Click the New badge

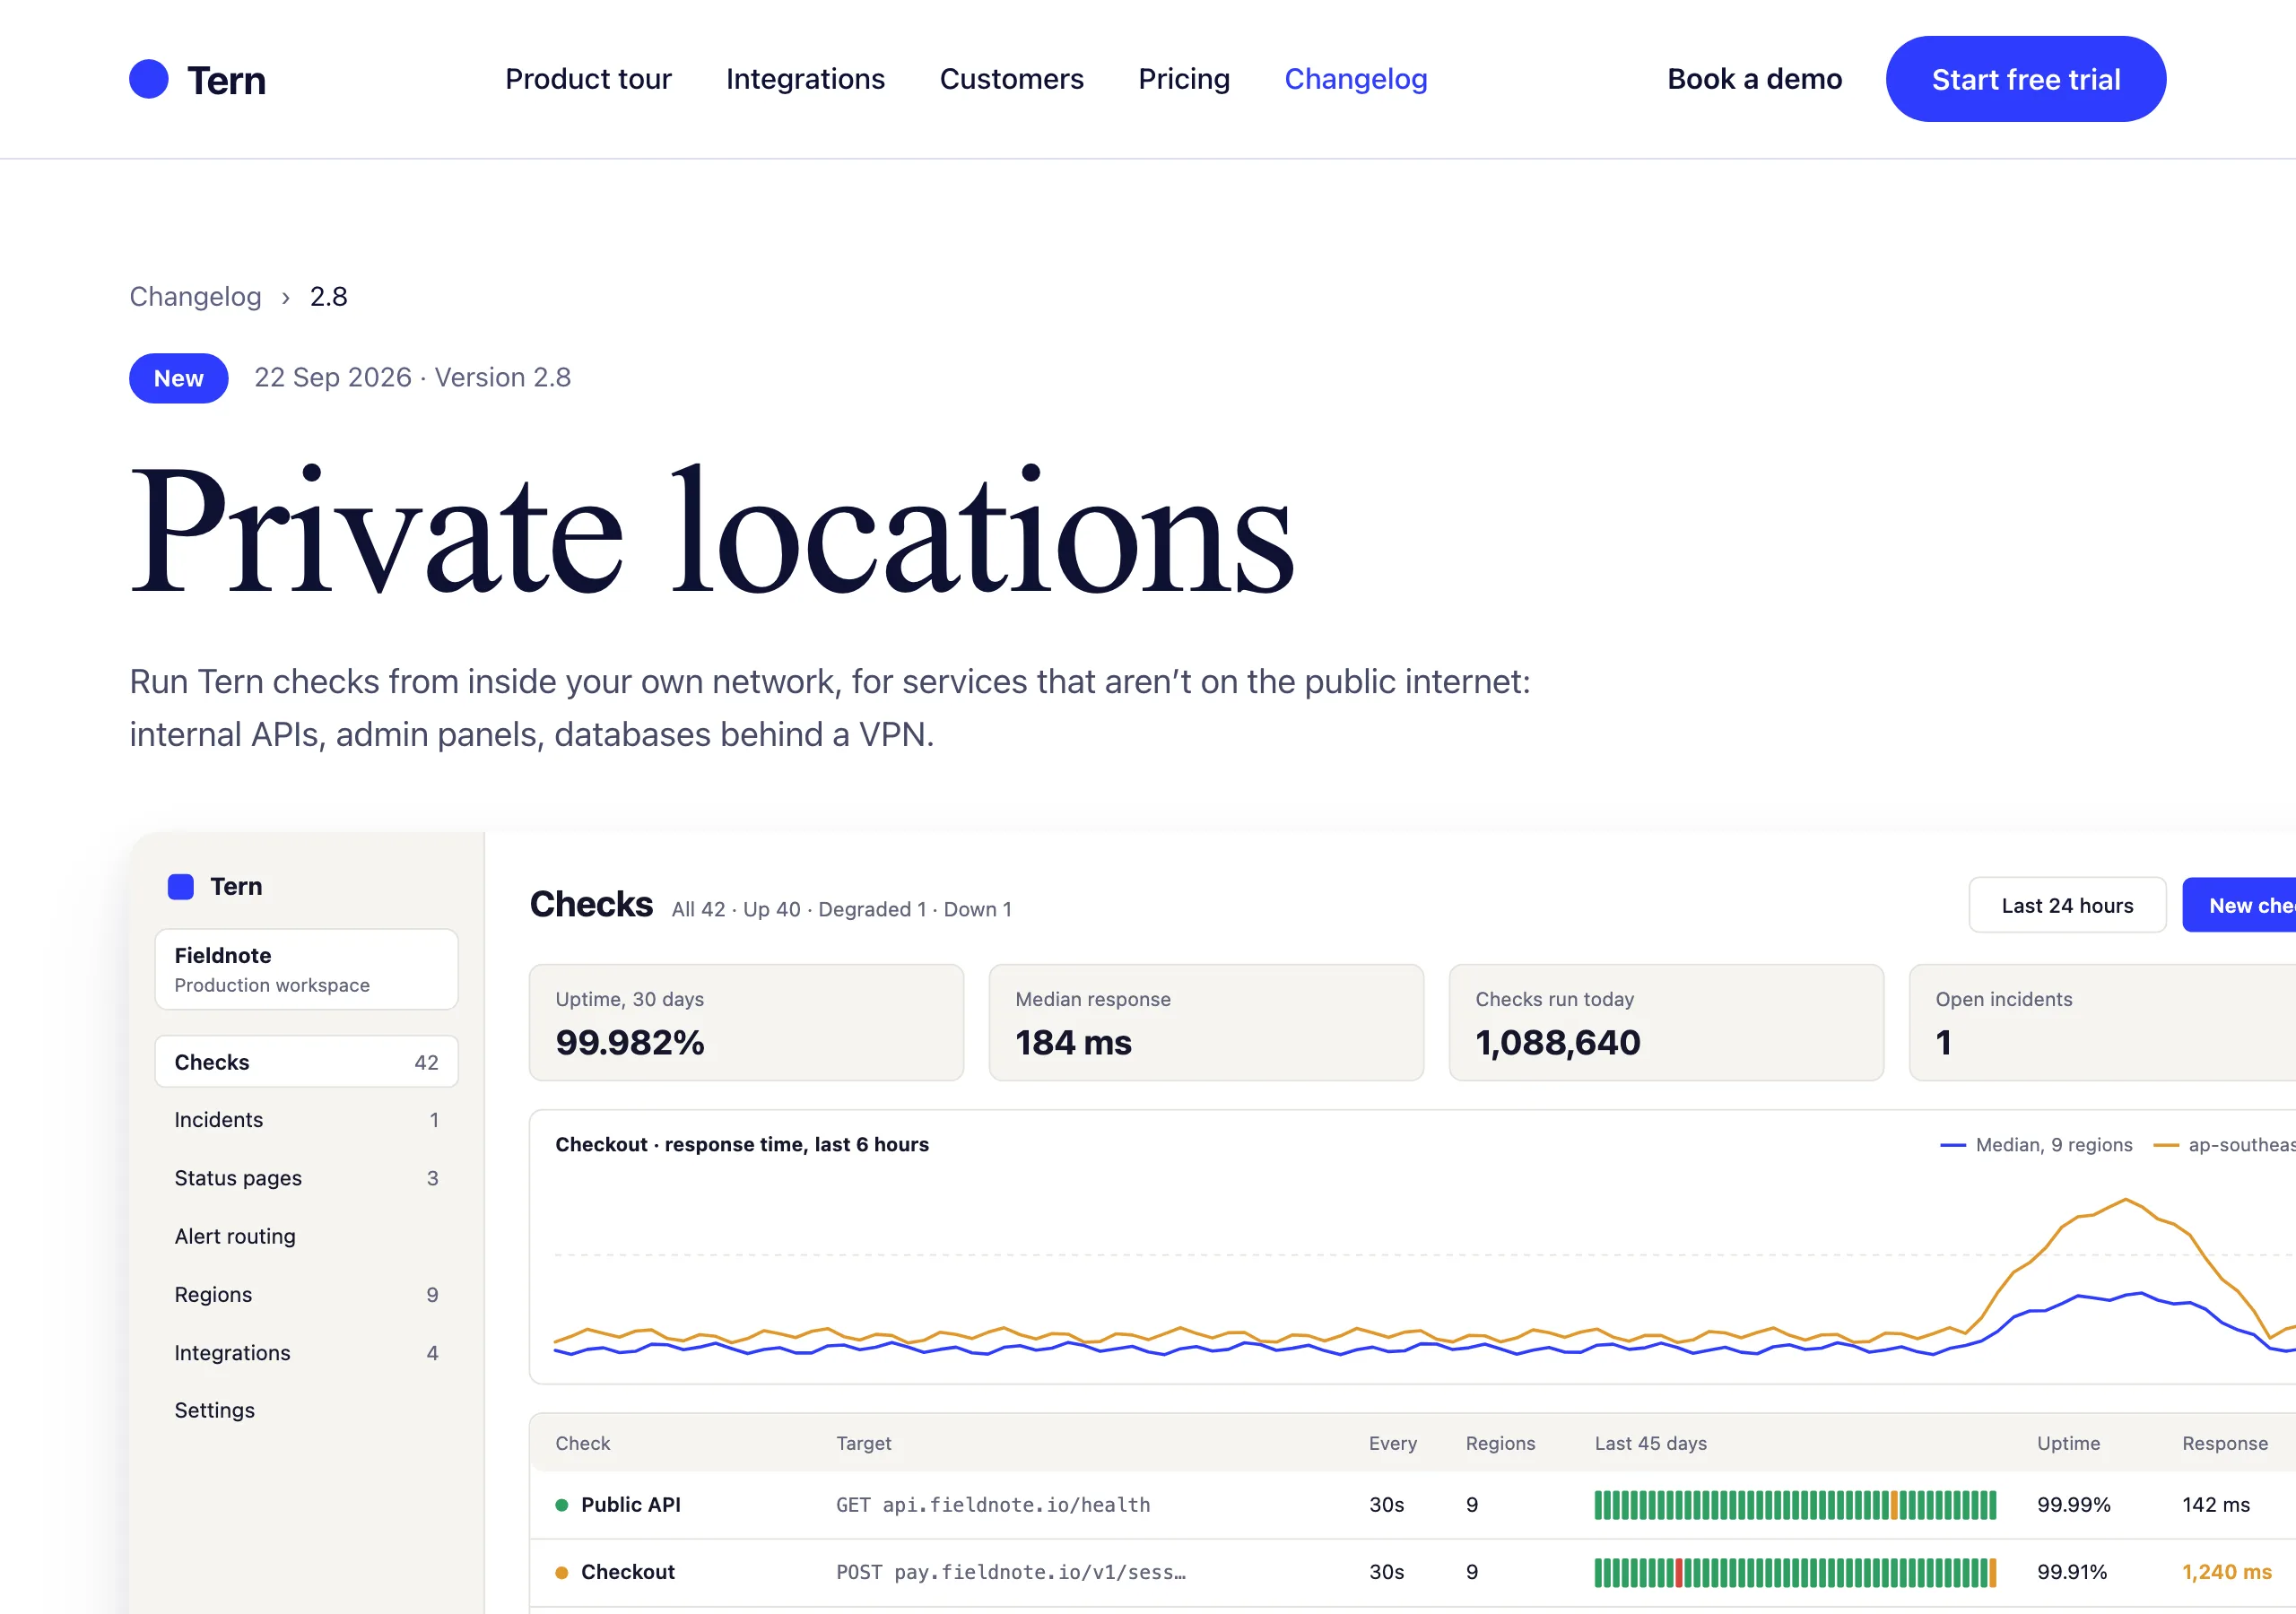(178, 378)
